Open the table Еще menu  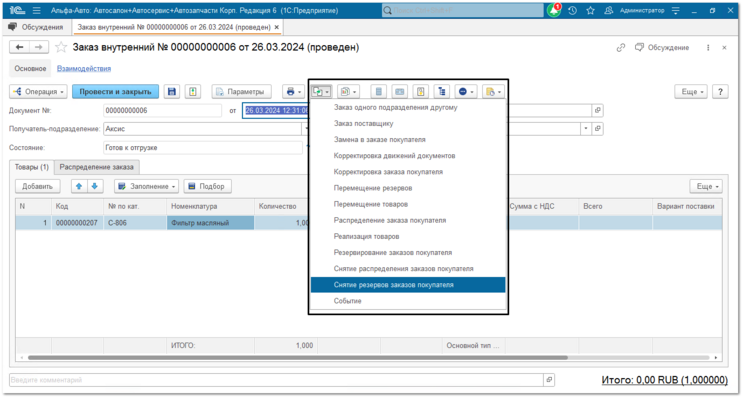pos(706,186)
